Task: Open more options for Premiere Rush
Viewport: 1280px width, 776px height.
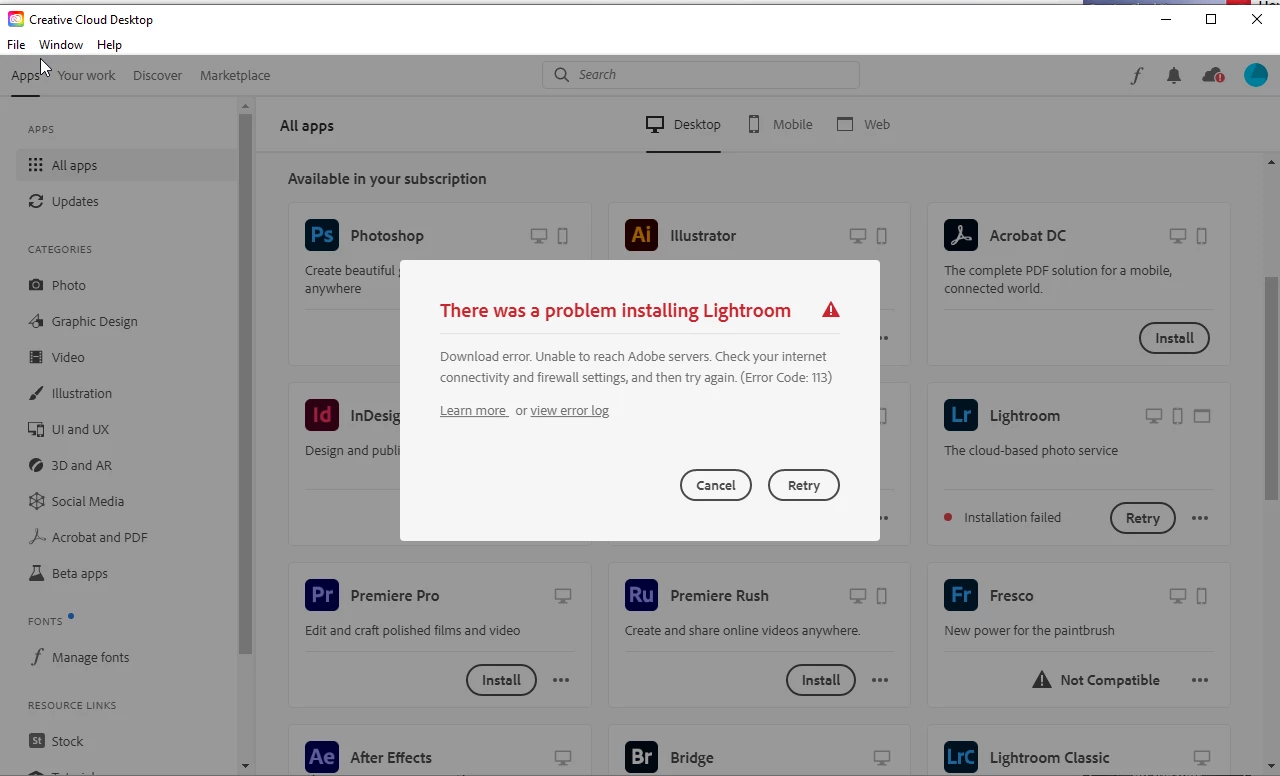Action: 880,680
